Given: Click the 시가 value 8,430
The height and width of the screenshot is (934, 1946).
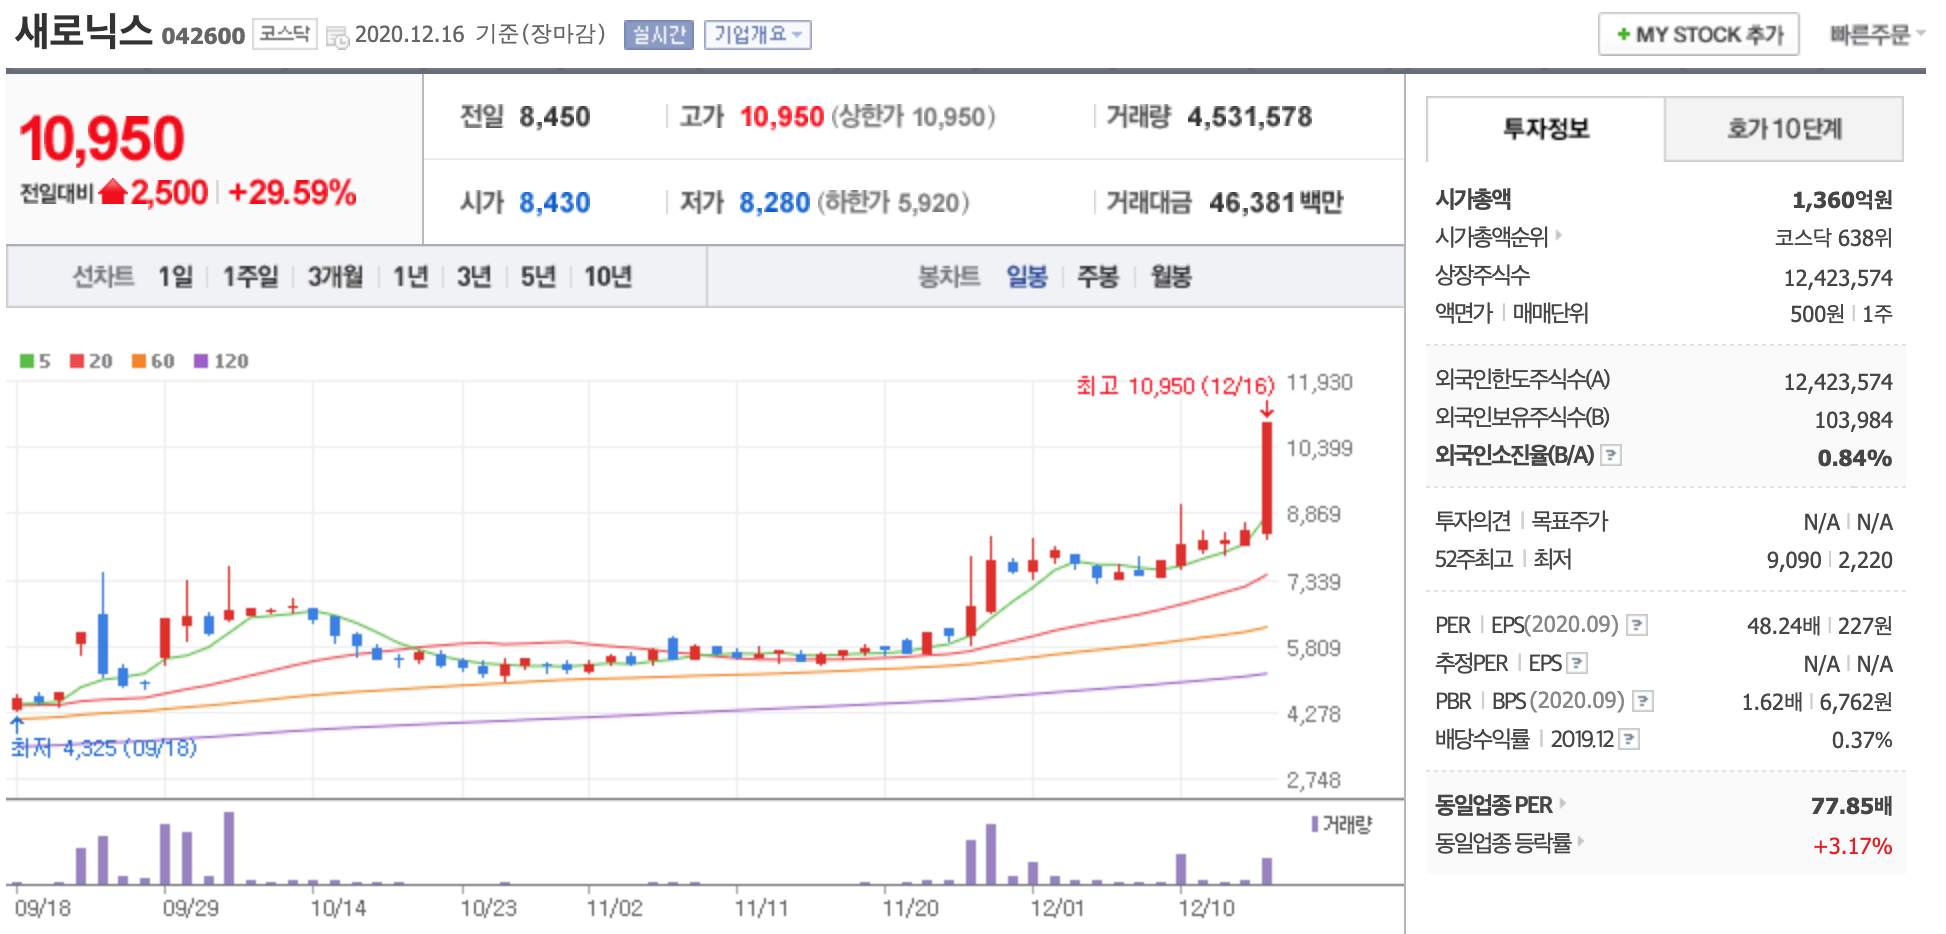Looking at the screenshot, I should 554,203.
